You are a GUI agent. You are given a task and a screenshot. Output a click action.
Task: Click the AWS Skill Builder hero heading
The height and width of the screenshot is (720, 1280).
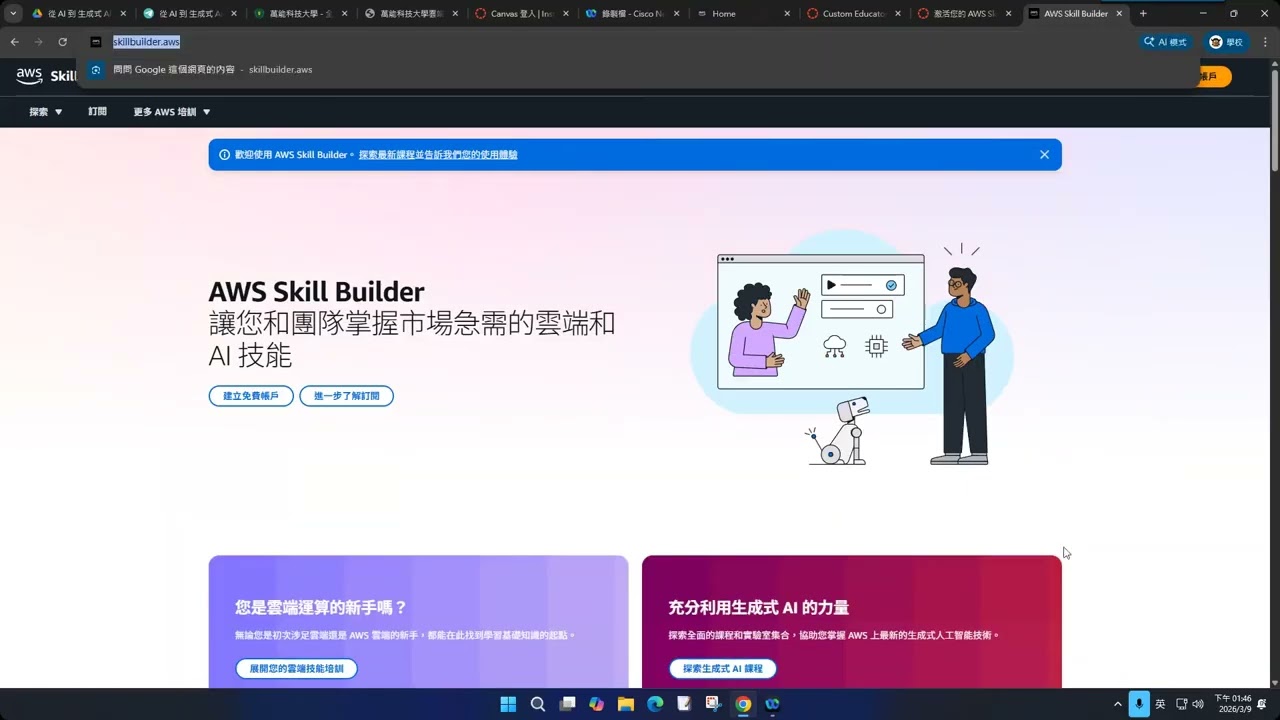point(316,292)
